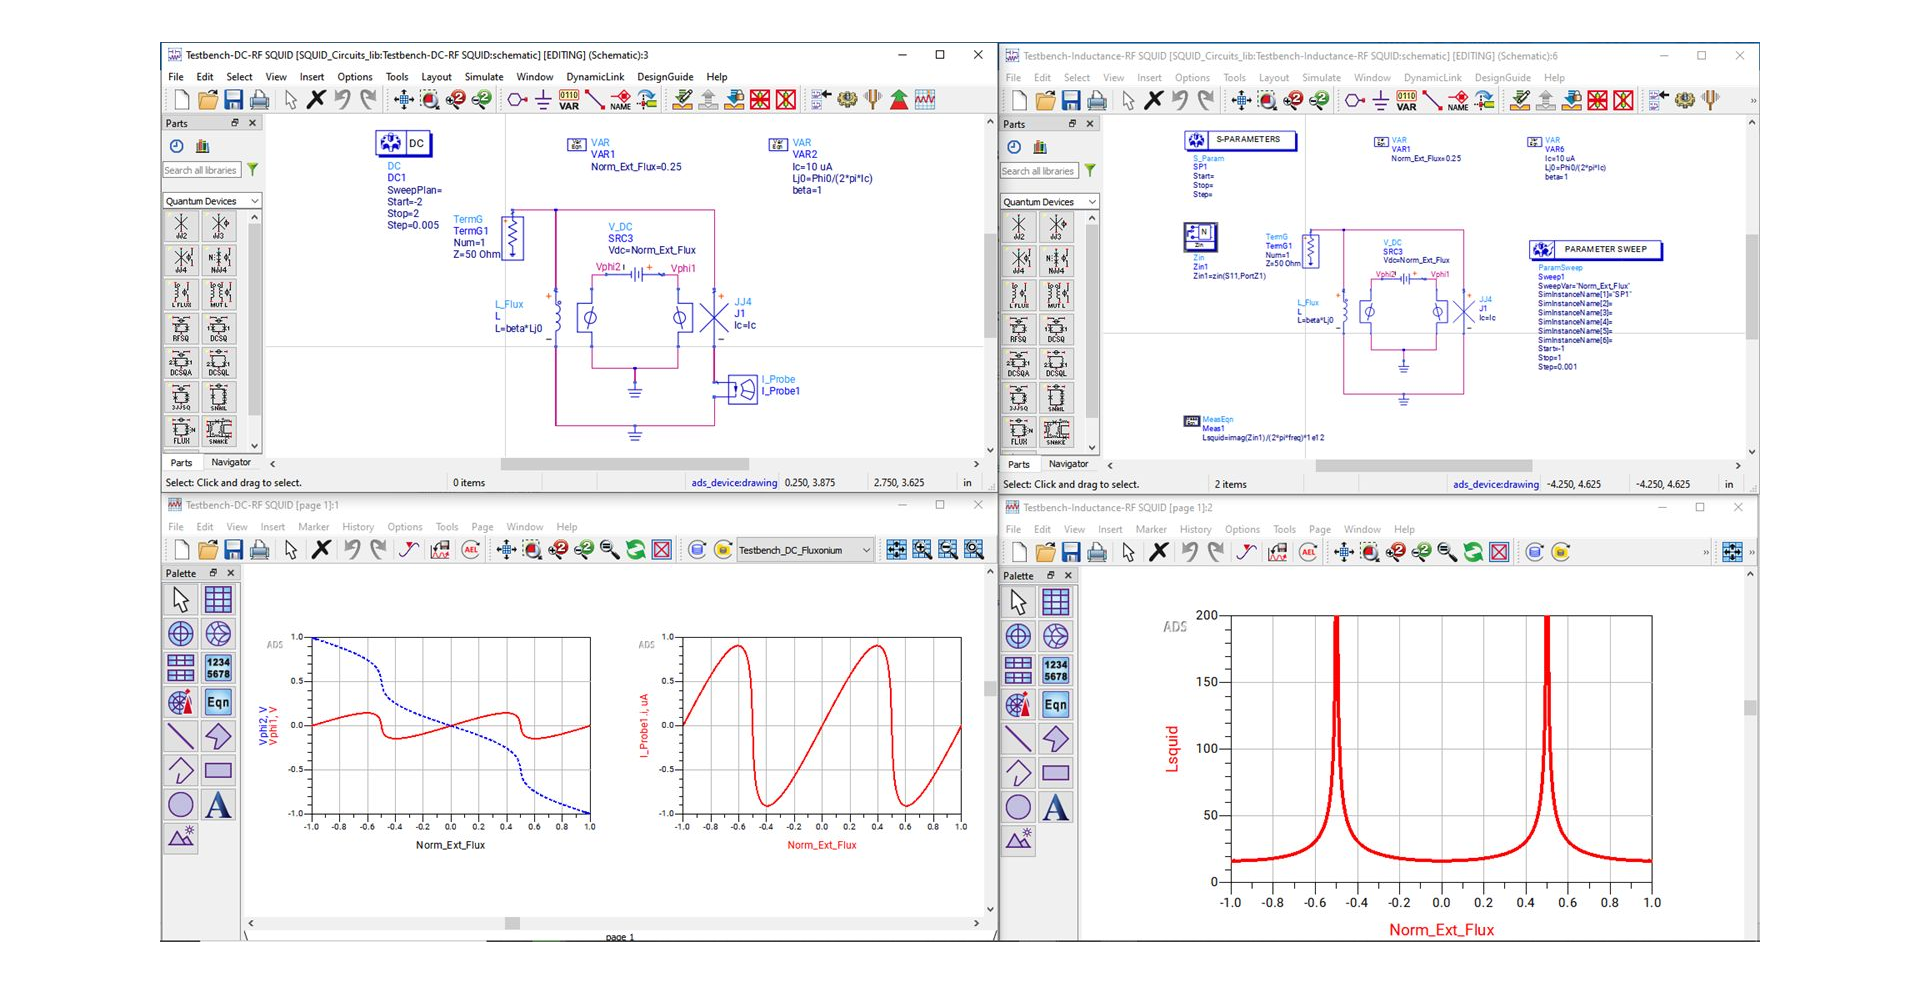This screenshot has width=1920, height=984.
Task: Undock Parts panel in DC-RF schematic
Action: coord(235,123)
